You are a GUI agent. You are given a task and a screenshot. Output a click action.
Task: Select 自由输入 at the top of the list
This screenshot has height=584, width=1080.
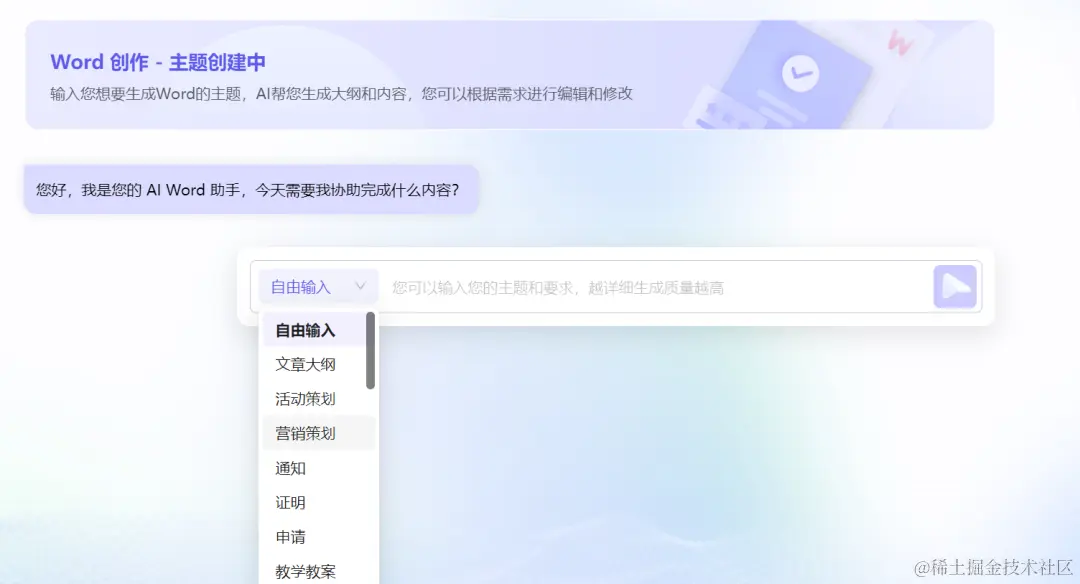(306, 330)
